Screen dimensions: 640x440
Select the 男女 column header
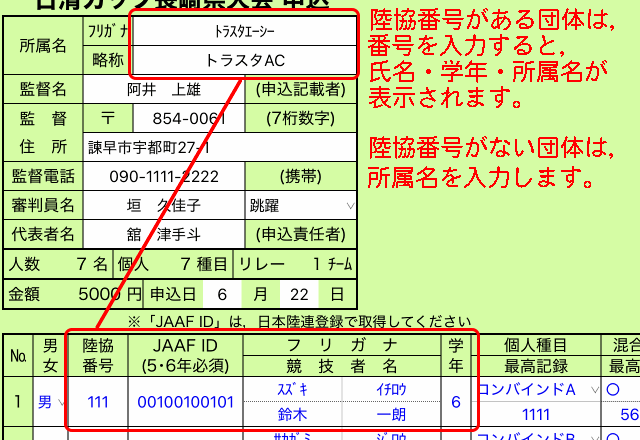click(50, 356)
